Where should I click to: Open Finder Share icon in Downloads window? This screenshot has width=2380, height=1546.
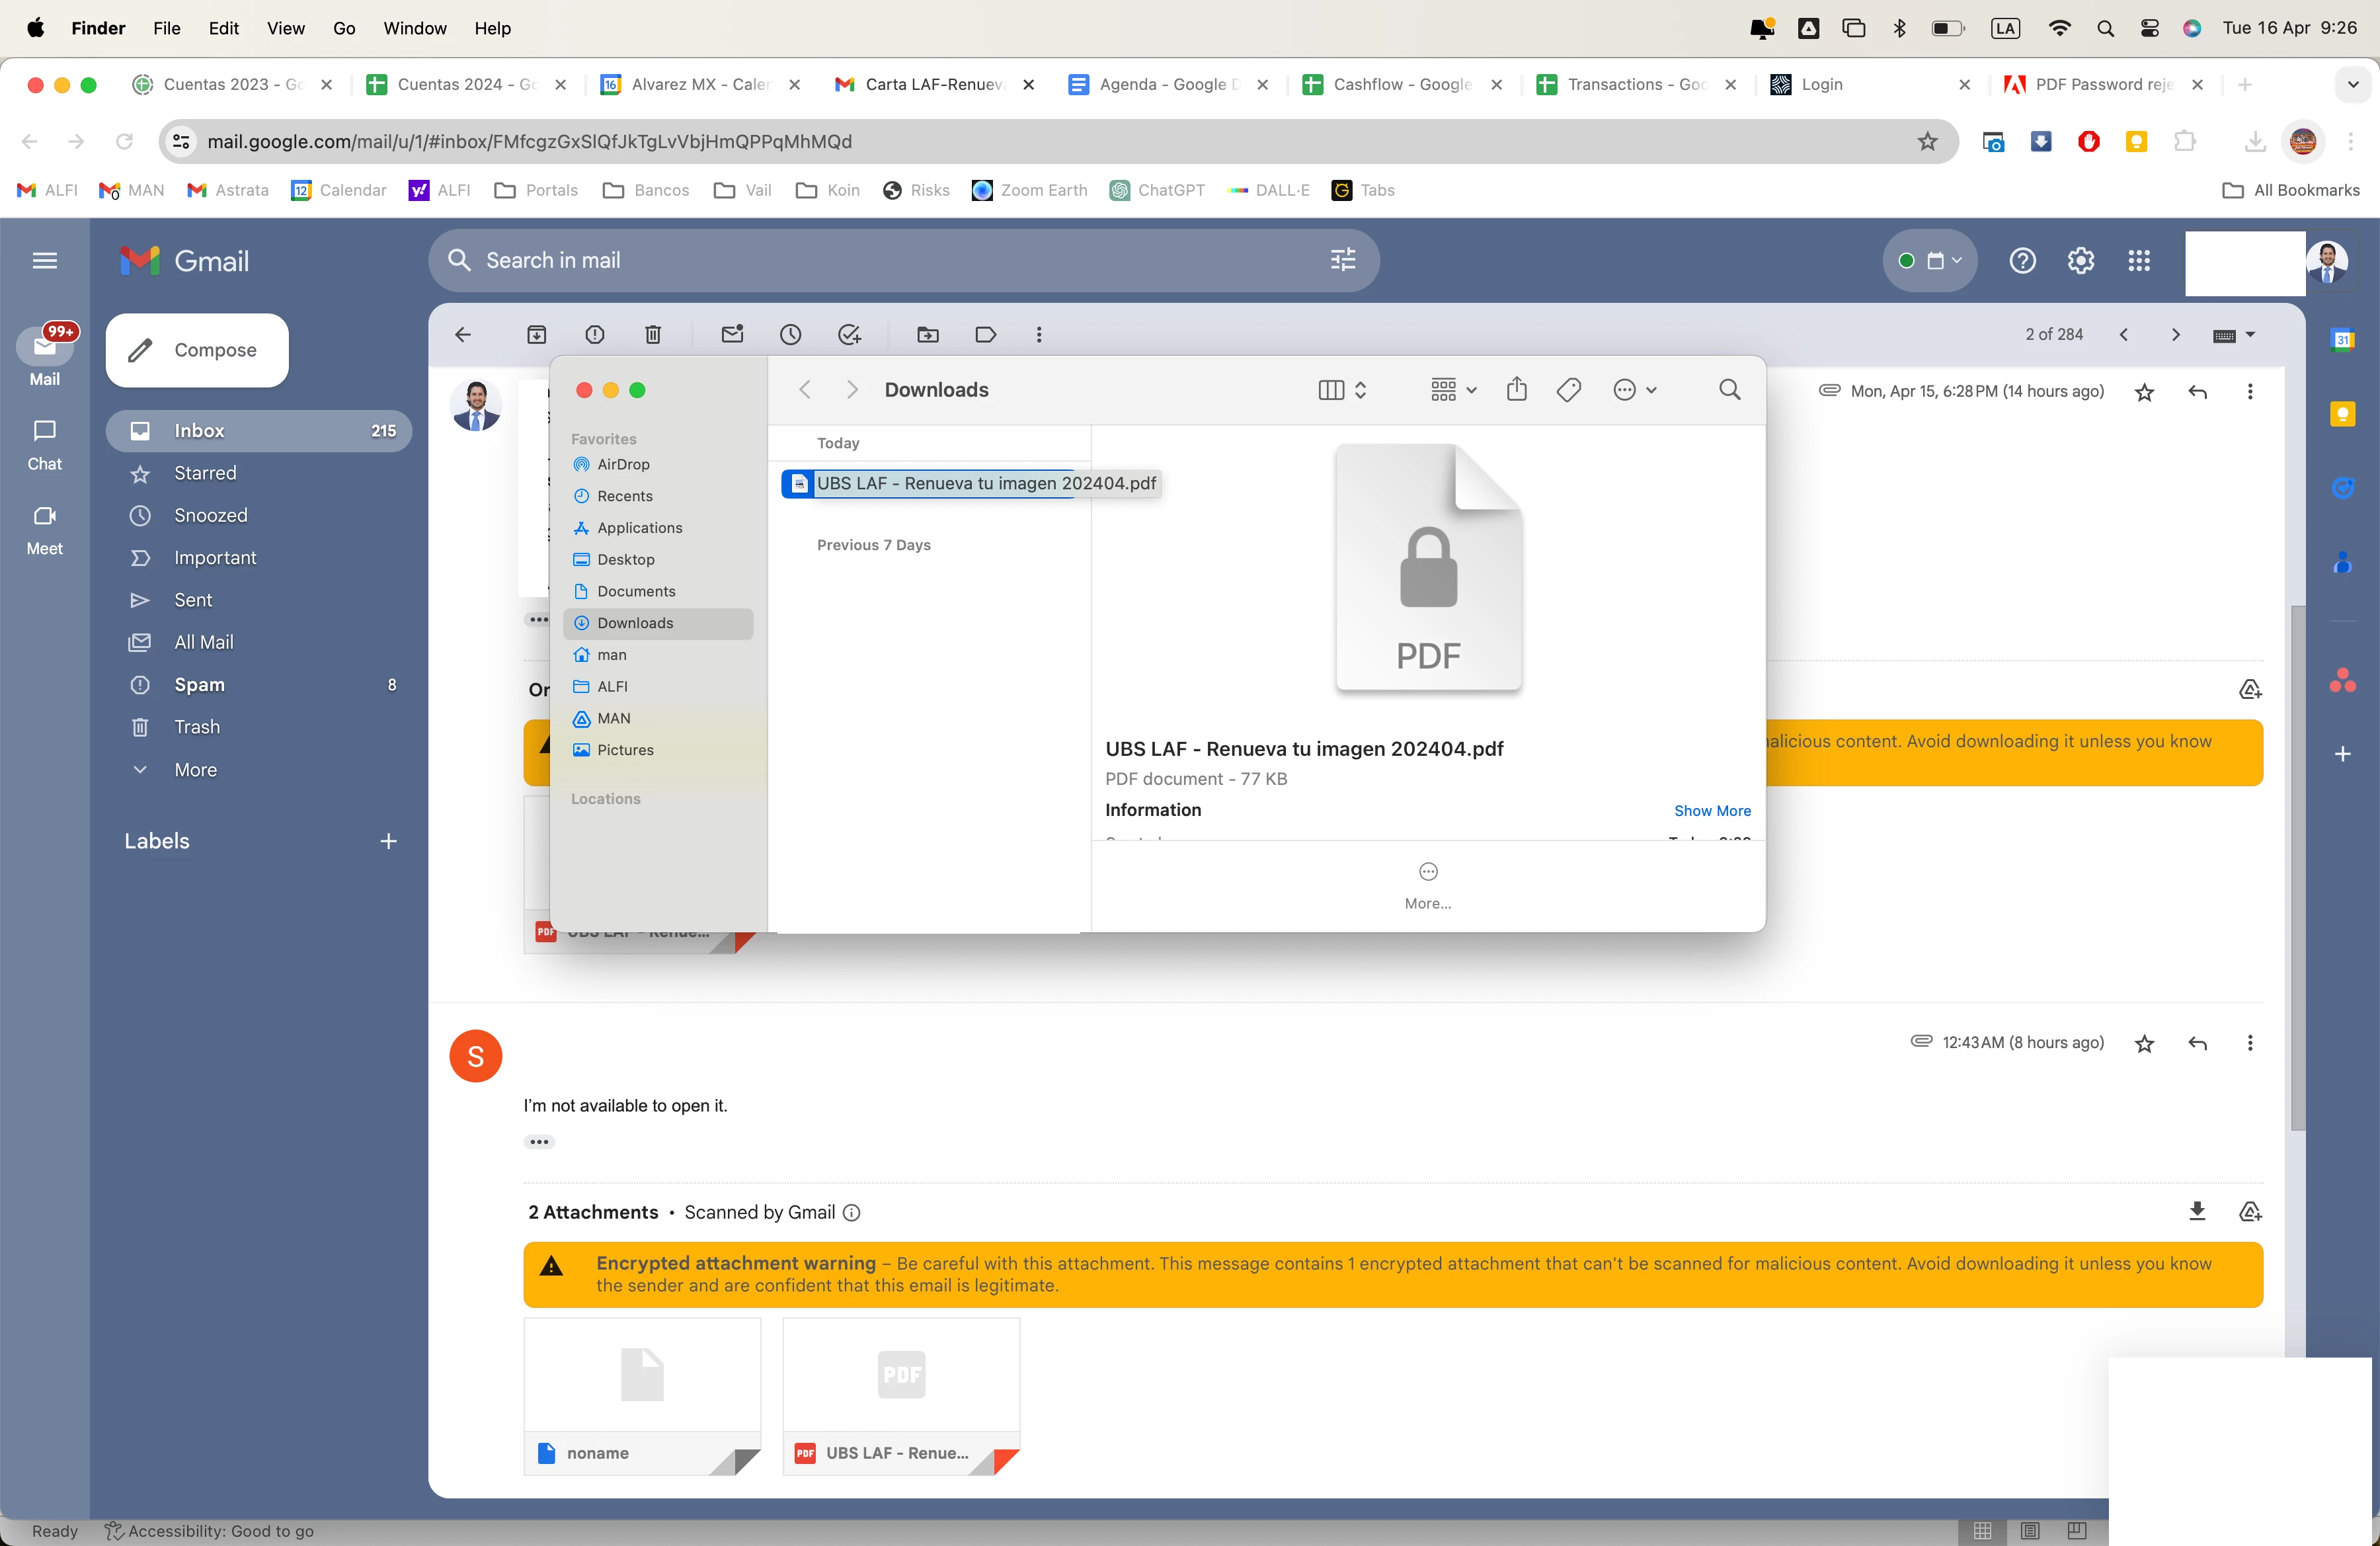[x=1516, y=390]
